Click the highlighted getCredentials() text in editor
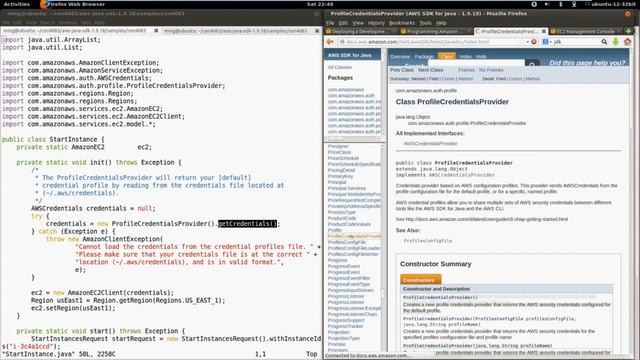 pyautogui.click(x=247, y=224)
